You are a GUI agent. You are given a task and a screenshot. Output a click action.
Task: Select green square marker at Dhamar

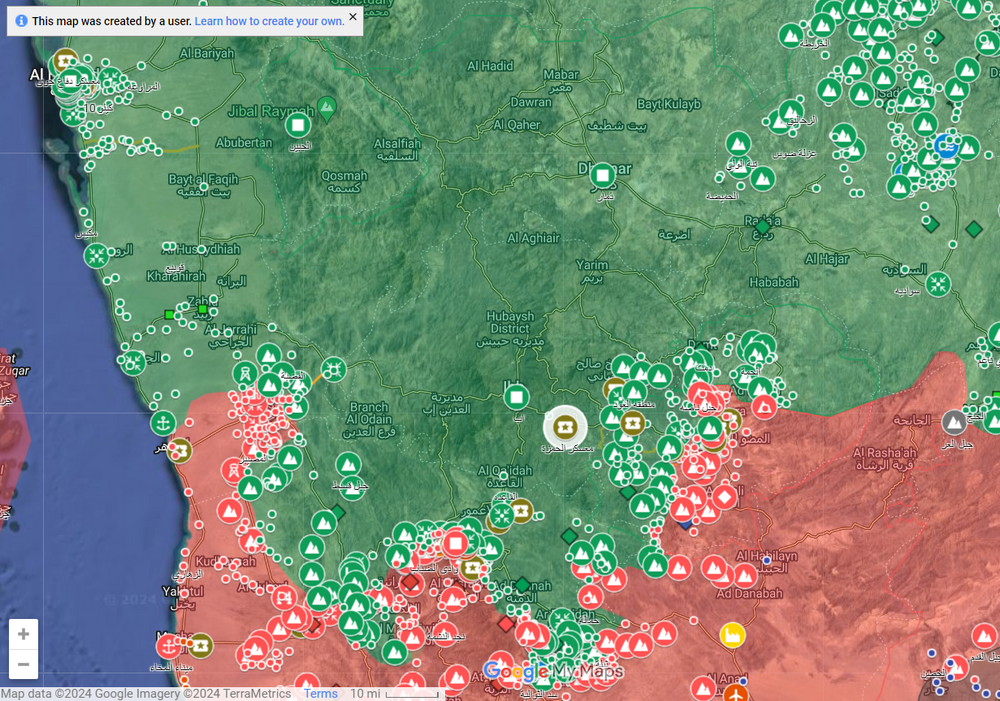point(602,176)
